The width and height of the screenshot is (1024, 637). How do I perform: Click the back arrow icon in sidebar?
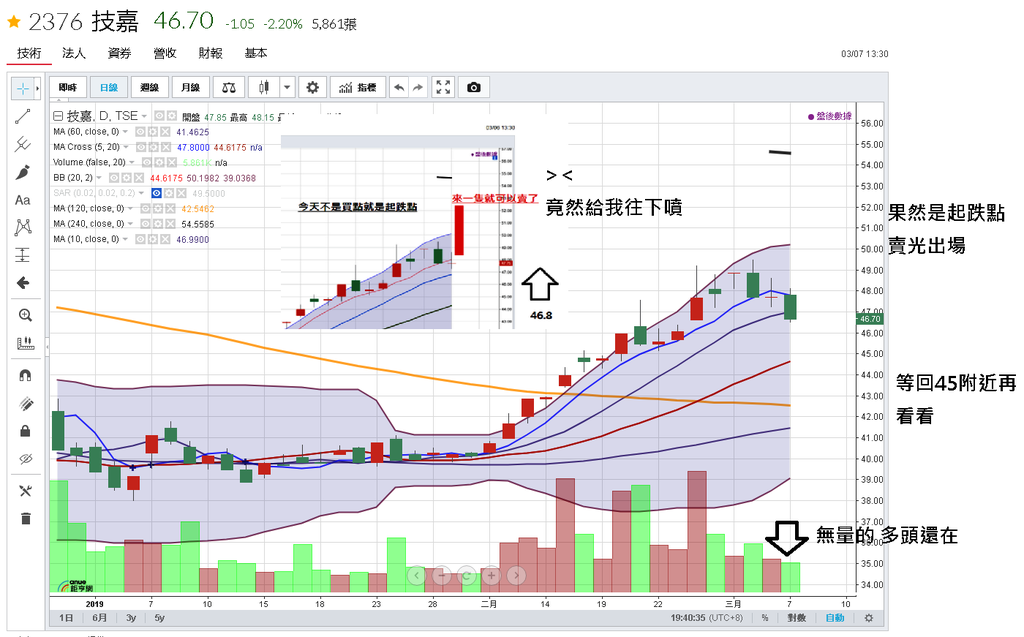[23, 283]
